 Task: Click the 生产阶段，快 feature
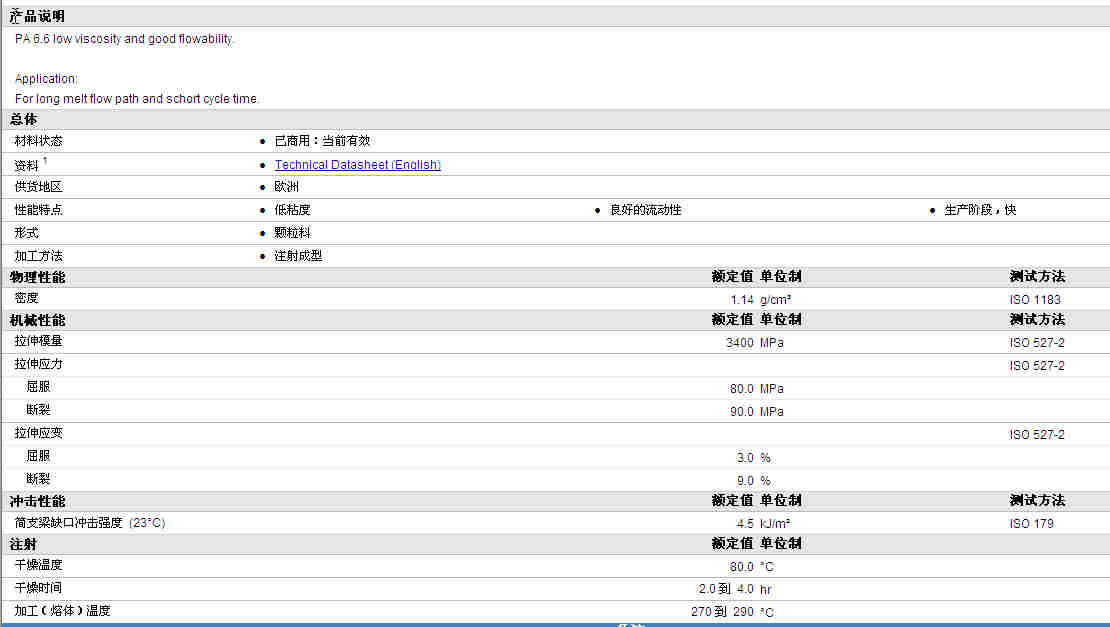[980, 210]
